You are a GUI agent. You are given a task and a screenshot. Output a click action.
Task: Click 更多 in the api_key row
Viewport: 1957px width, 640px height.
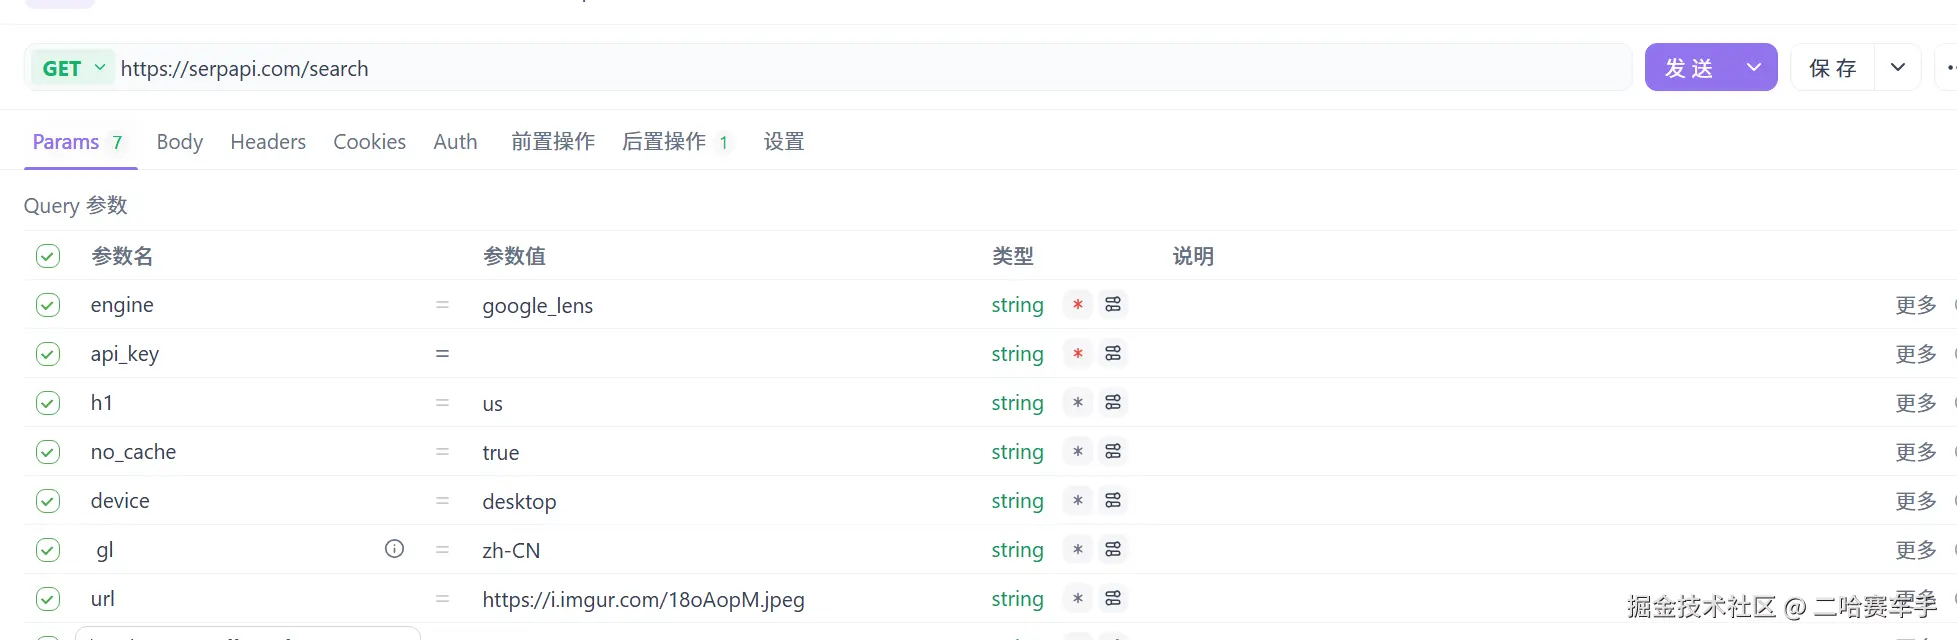1916,354
